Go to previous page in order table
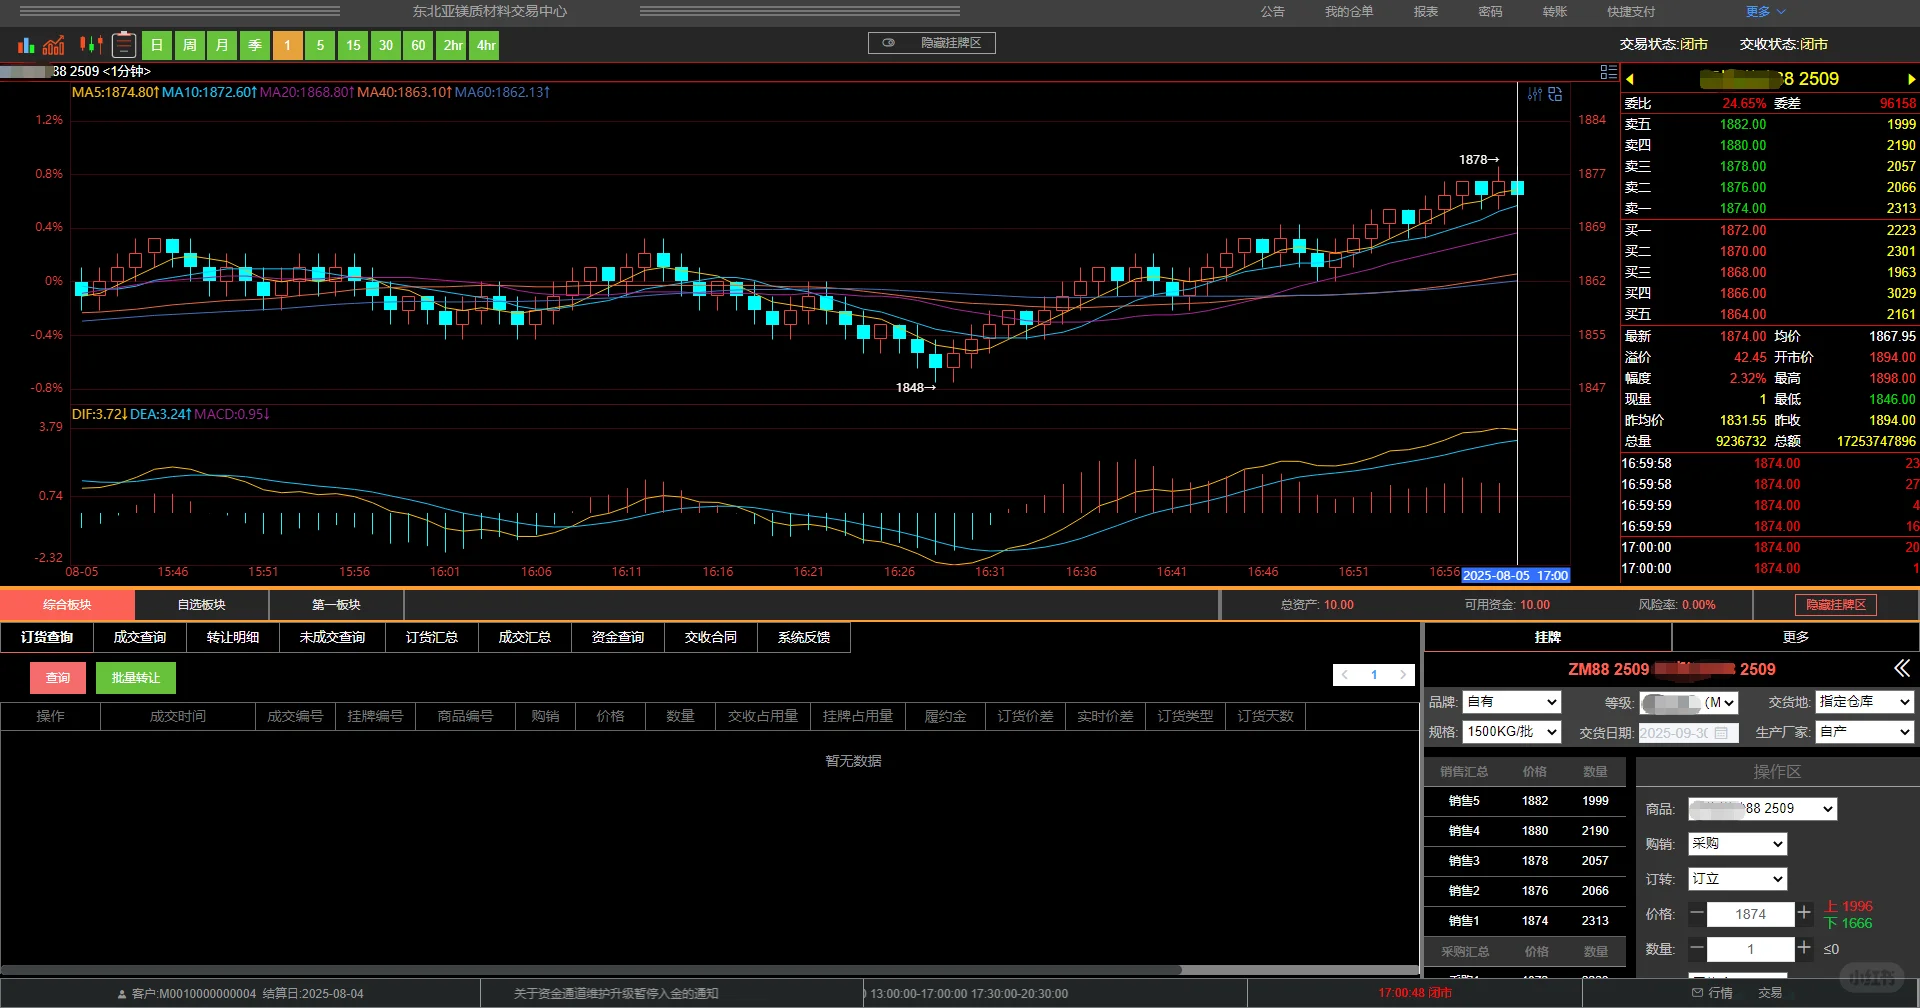 pyautogui.click(x=1346, y=675)
